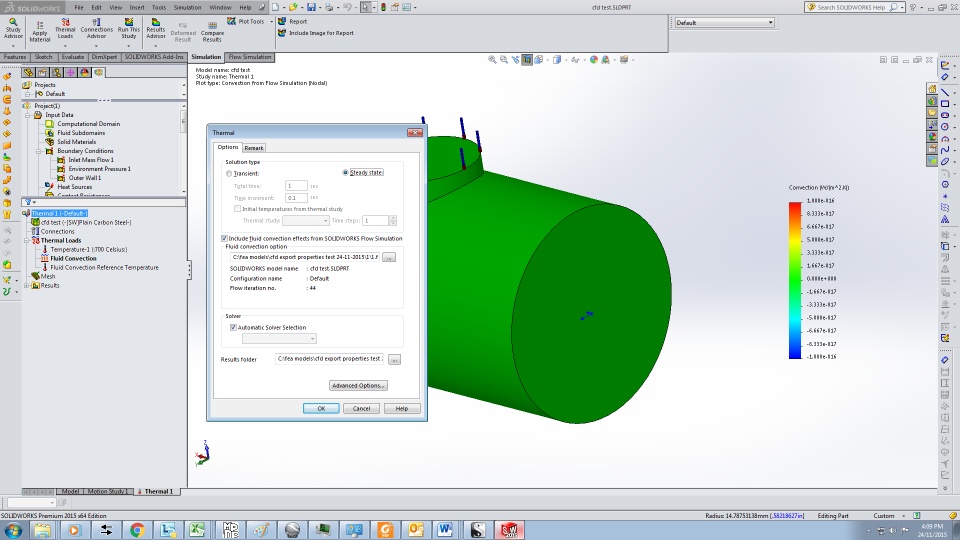Image resolution: width=960 pixels, height=540 pixels.
Task: Run This Study
Action: tap(129, 29)
